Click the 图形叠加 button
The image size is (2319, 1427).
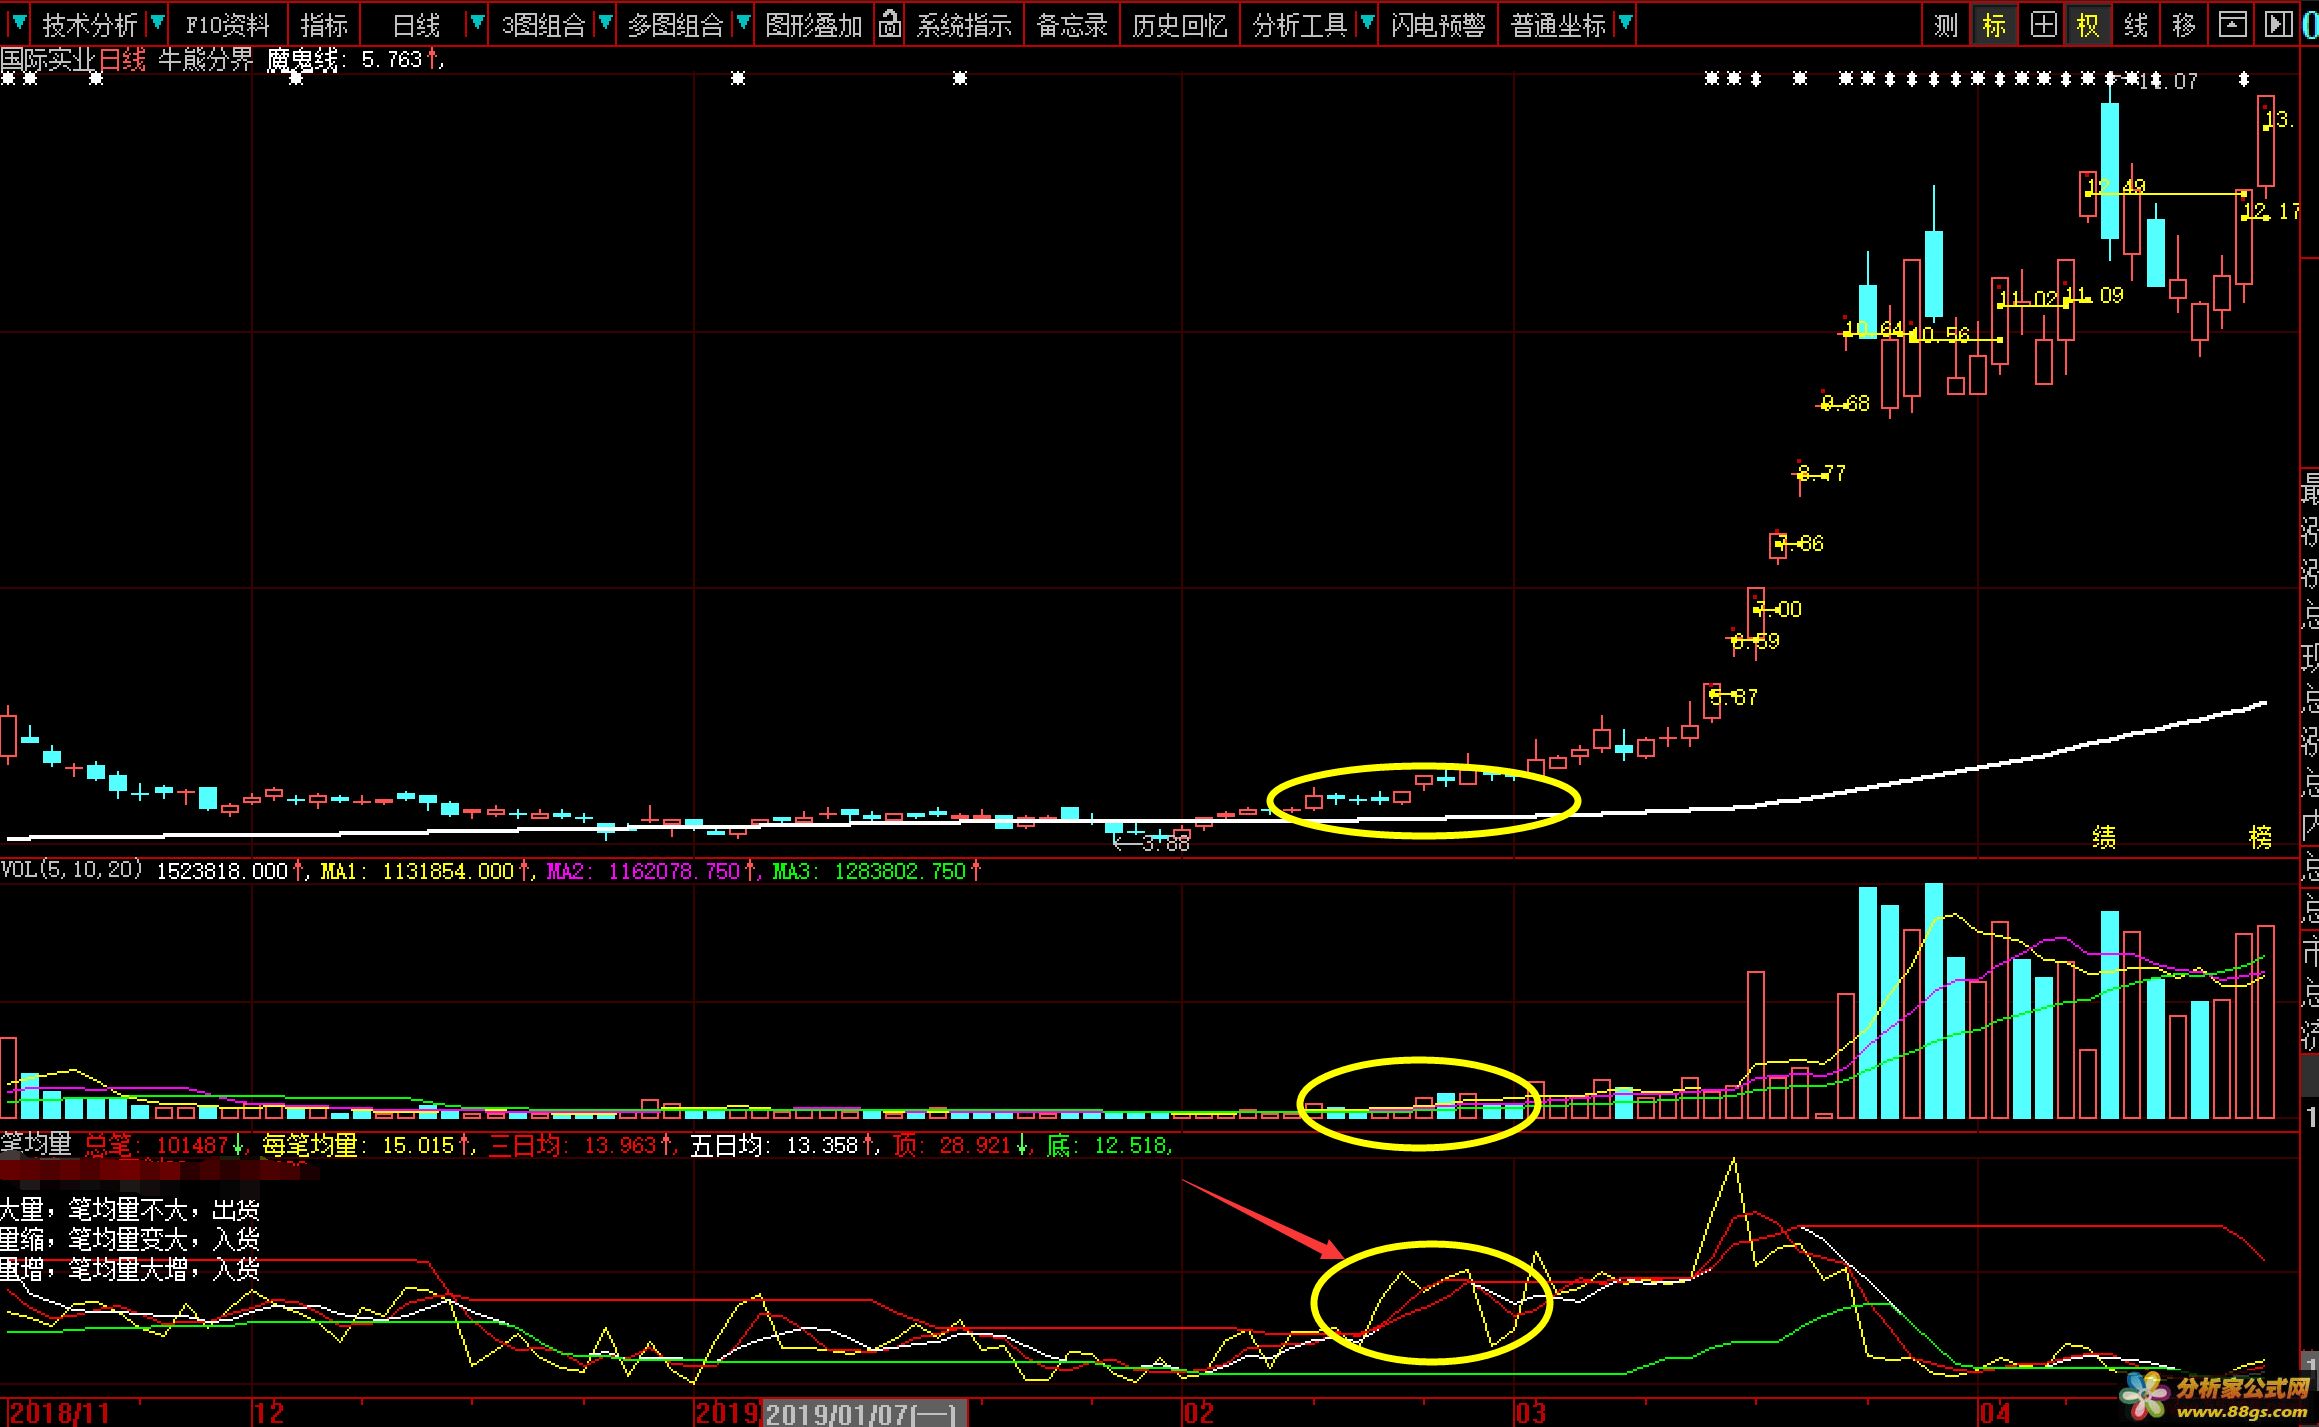814,25
